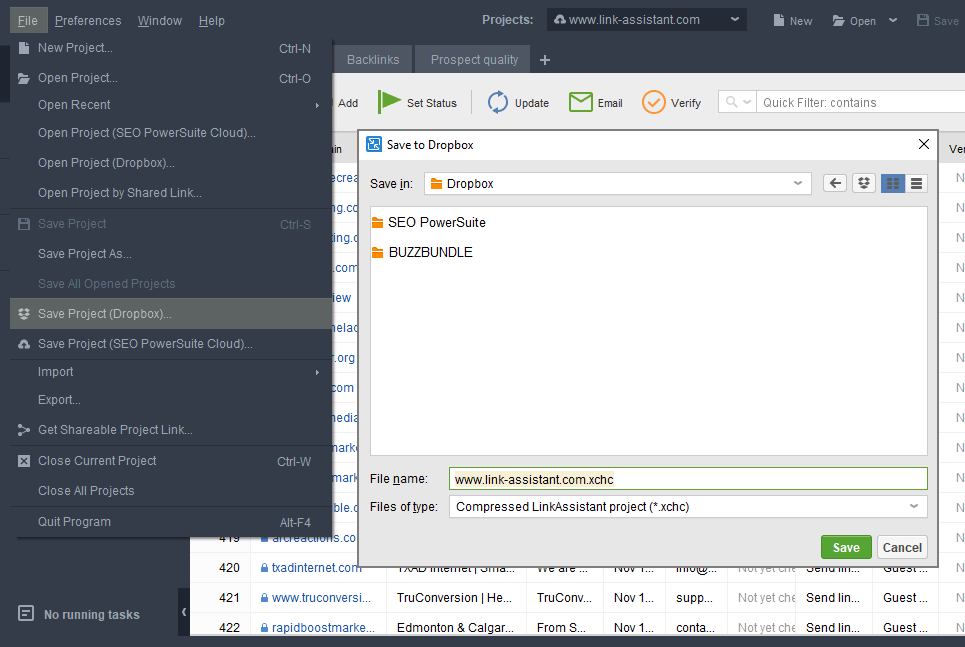Click the Dropbox home icon in Save dialog
The width and height of the screenshot is (965, 647).
(864, 183)
